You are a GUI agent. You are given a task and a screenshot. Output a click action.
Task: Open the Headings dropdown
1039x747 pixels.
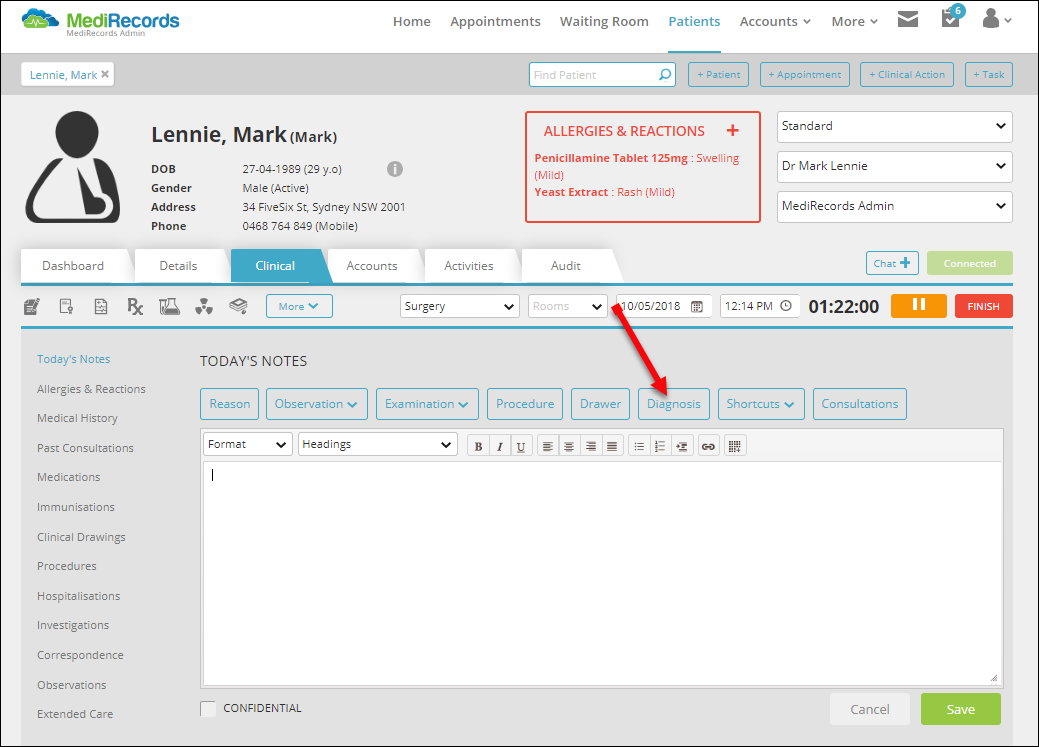pyautogui.click(x=378, y=444)
